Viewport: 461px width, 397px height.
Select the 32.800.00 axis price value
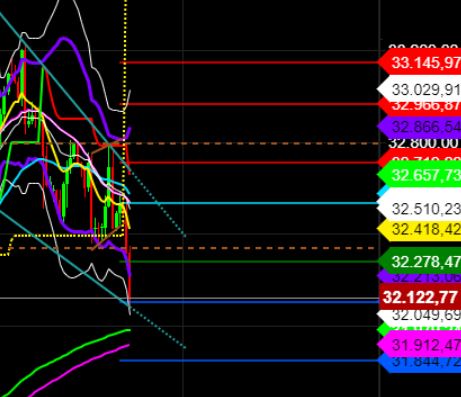[x=424, y=143]
